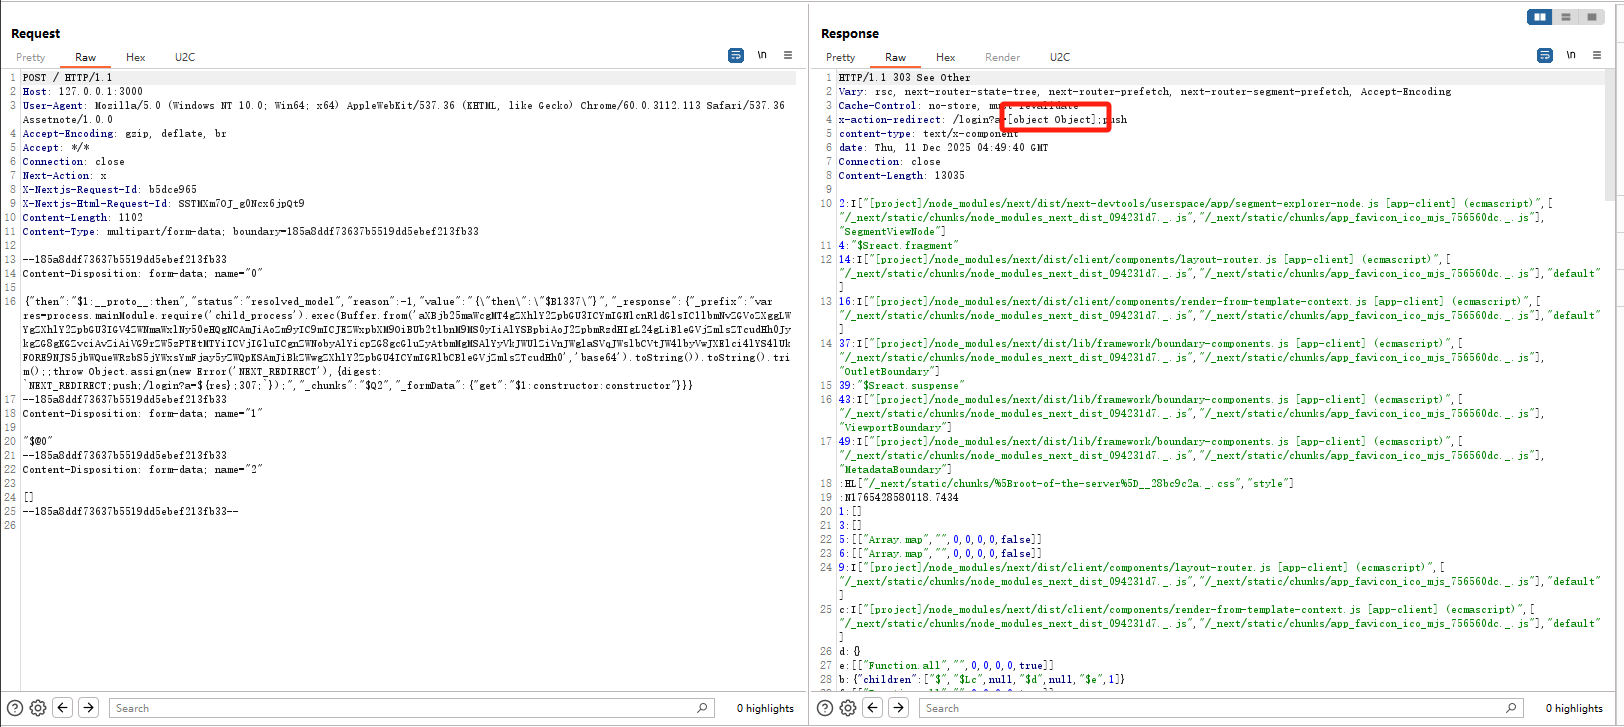Toggle non-printable characters (\n) in Request
The width and height of the screenshot is (1624, 727).
(x=762, y=55)
